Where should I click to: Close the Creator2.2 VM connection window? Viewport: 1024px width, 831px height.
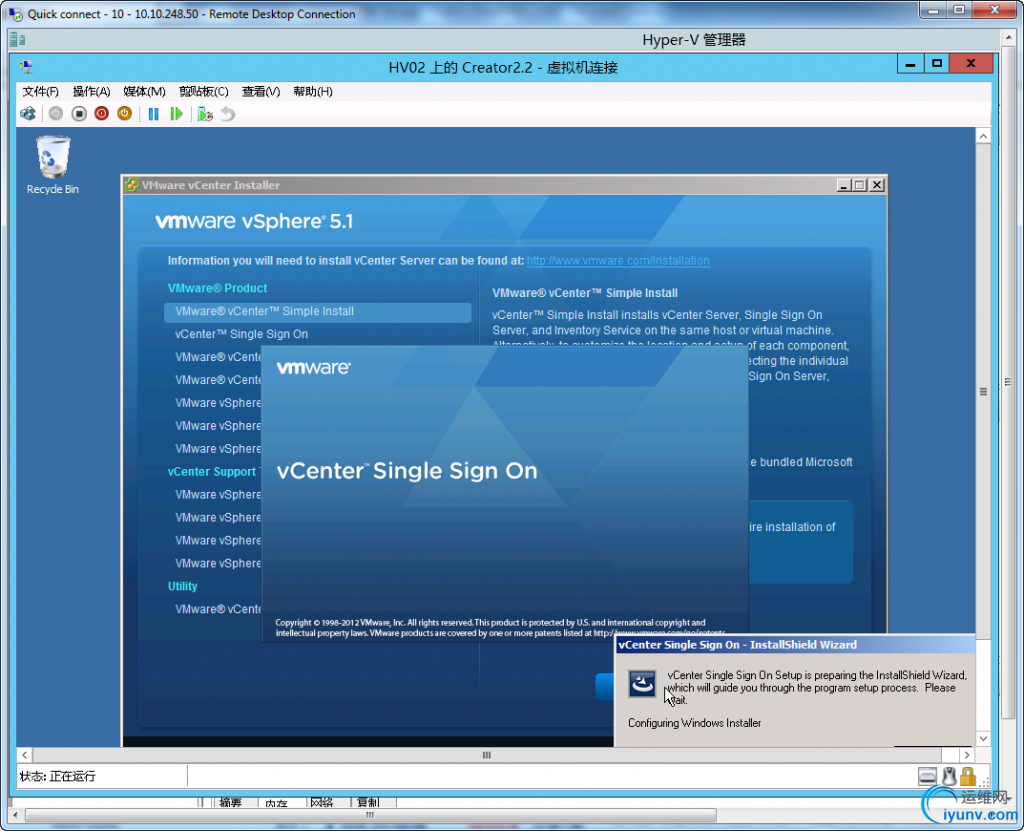click(971, 64)
